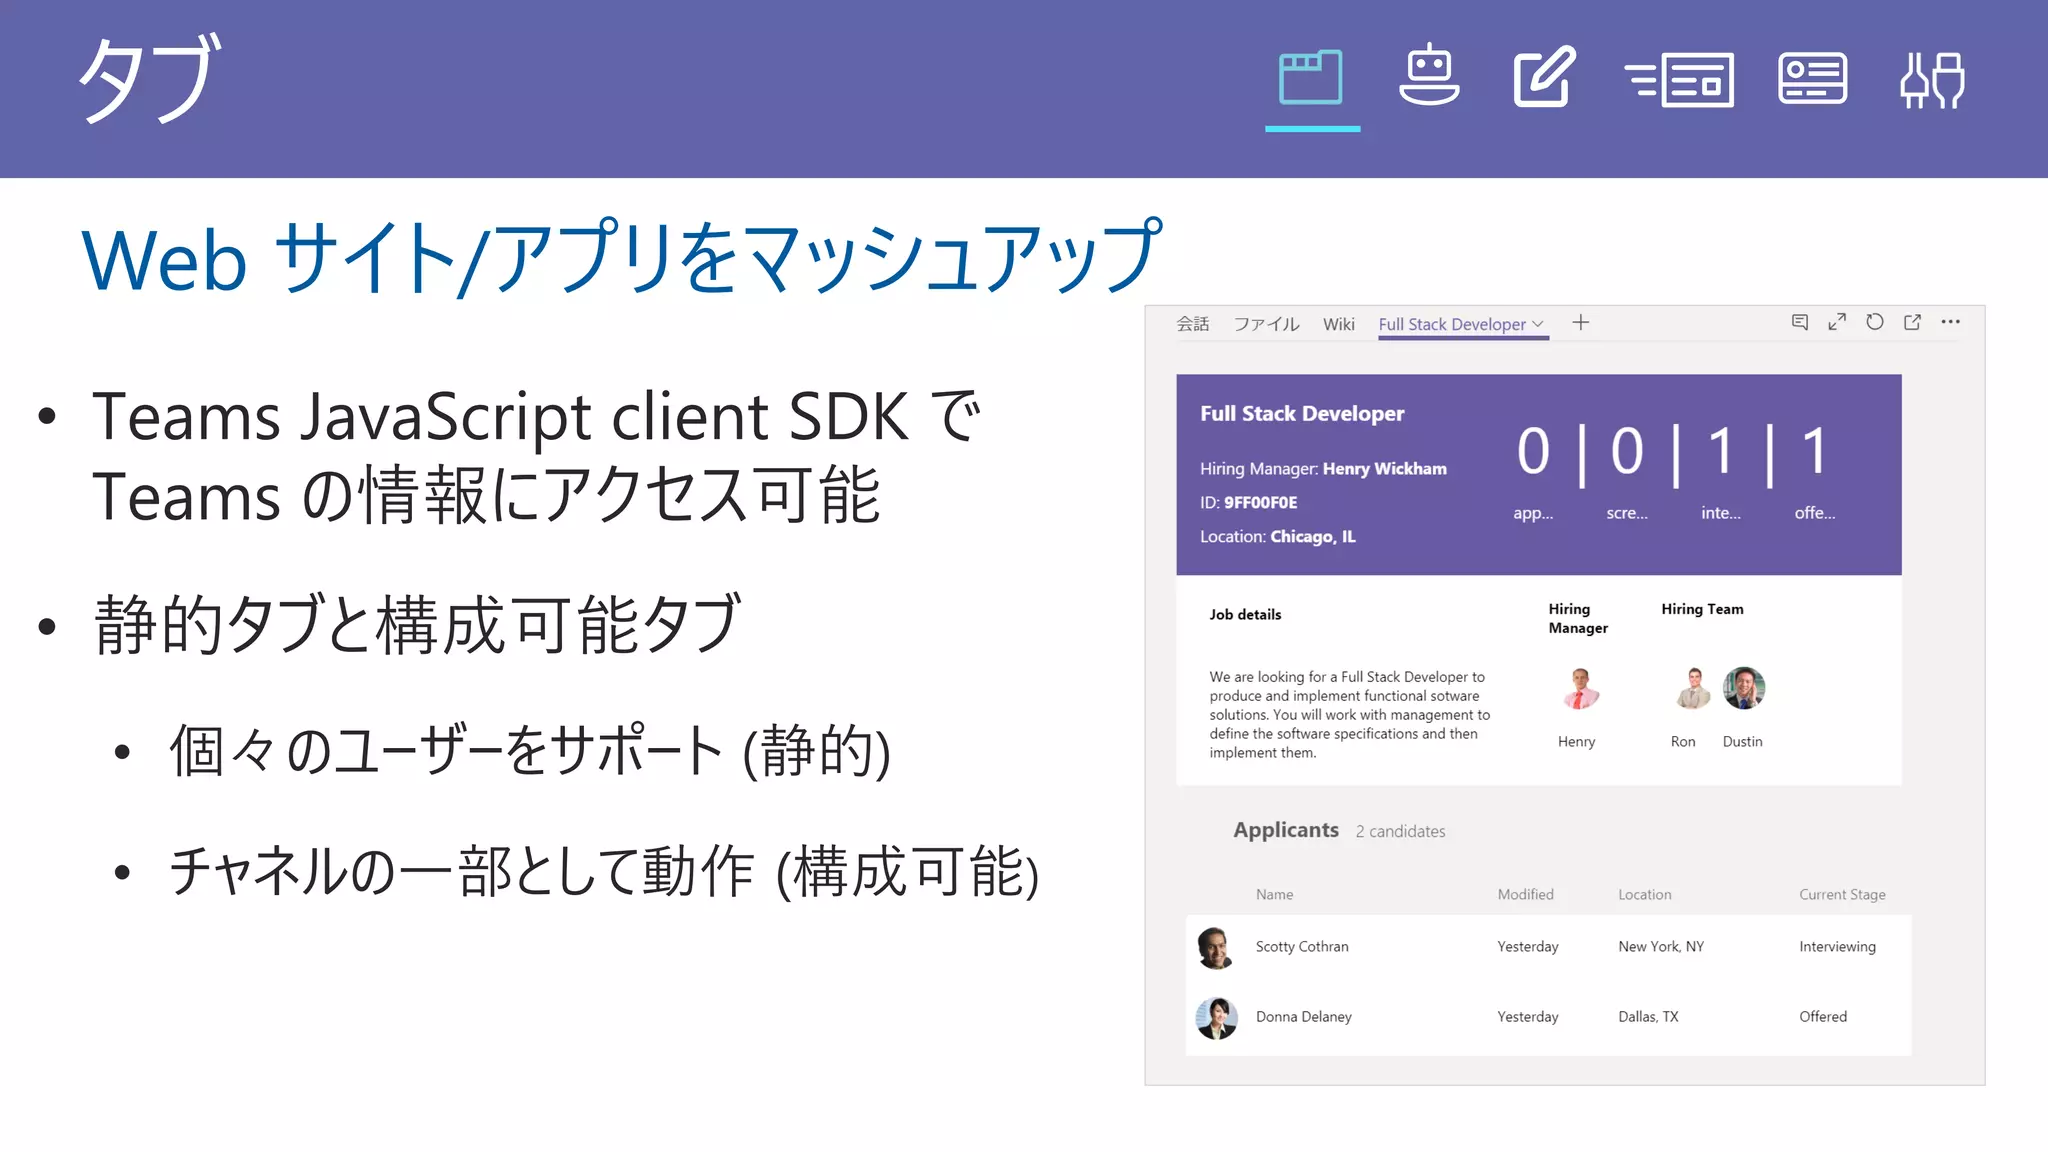
Task: Click the Hiring Manager Henry Wickham text
Action: (1323, 469)
